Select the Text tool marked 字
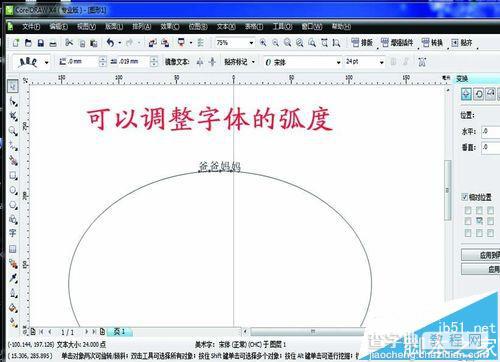The image size is (500, 362). (13, 233)
